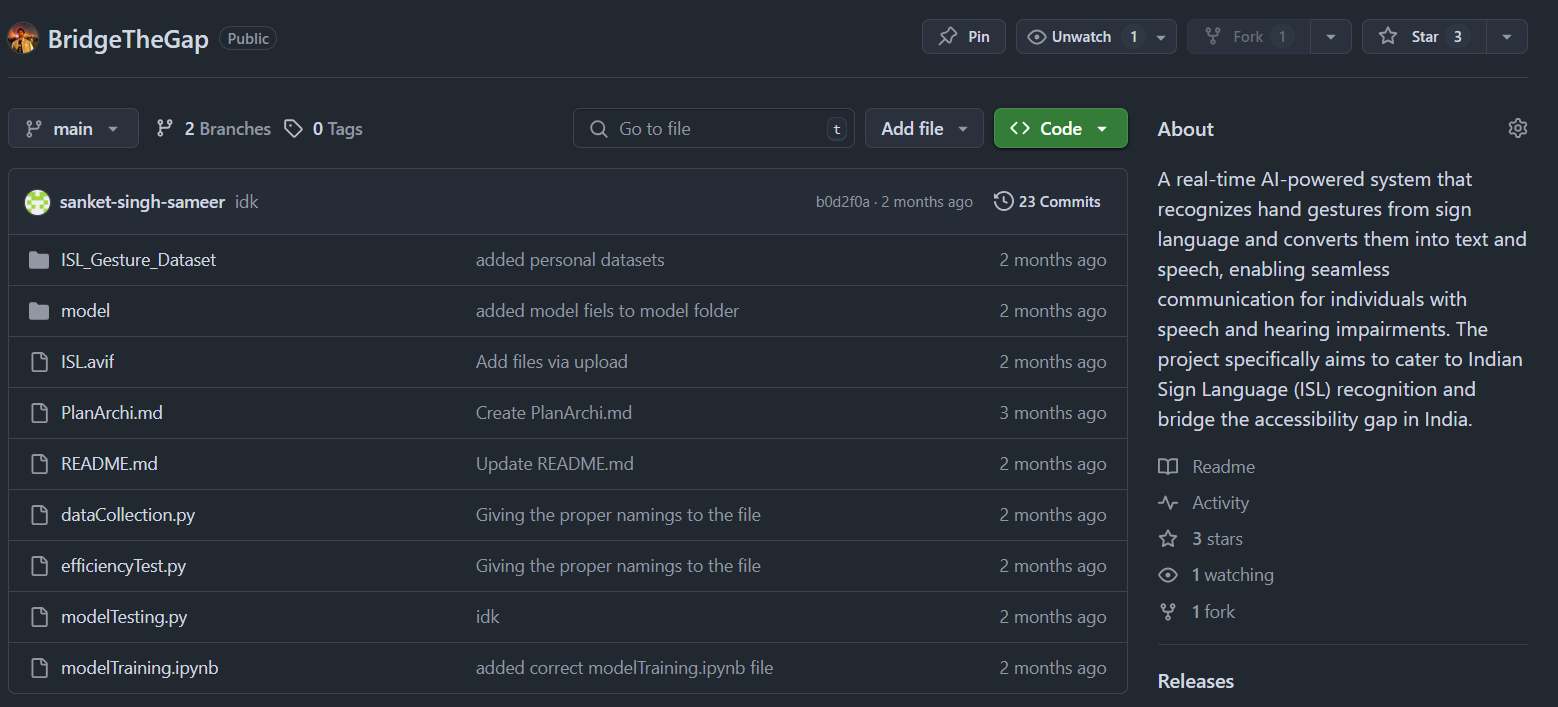Expand the Add file dropdown
Screen dimensions: 1558x707
tap(924, 129)
